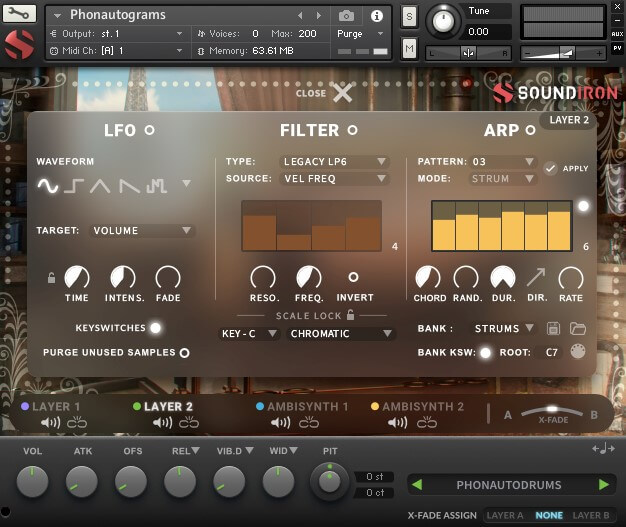Viewport: 626px width, 527px height.
Task: Mute Layer 2 speaker icon
Action: click(162, 422)
